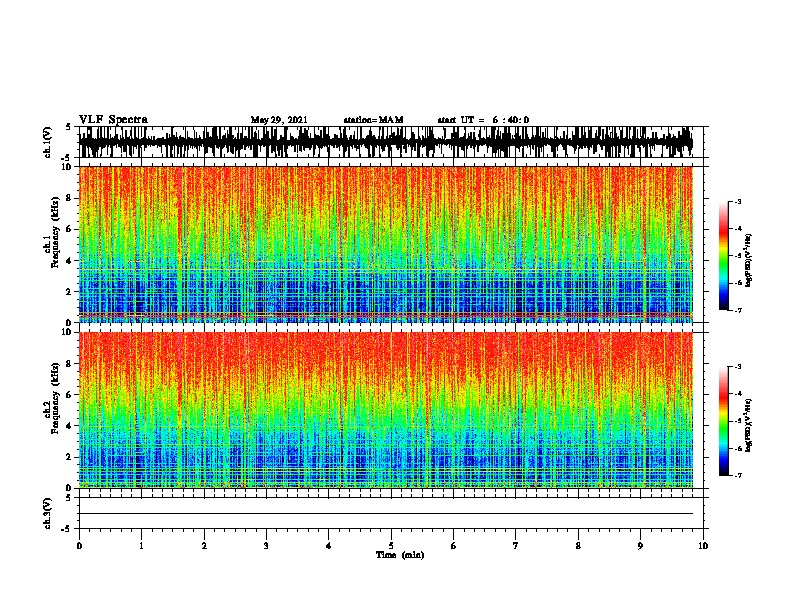Click time axis tick label "9"
This screenshot has width=792, height=612.
[640, 546]
